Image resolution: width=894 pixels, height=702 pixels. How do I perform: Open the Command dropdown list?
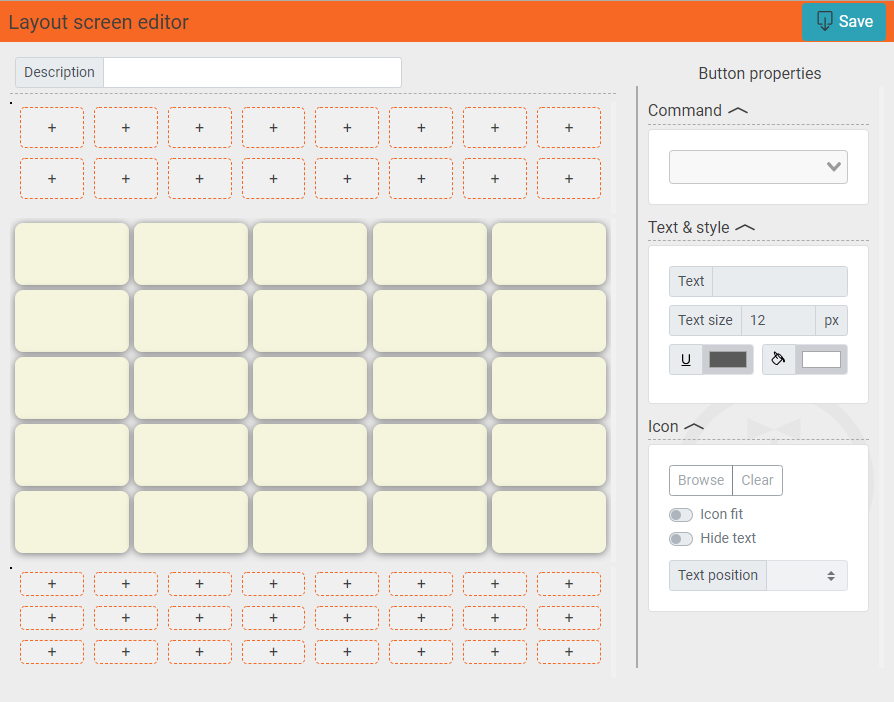758,167
